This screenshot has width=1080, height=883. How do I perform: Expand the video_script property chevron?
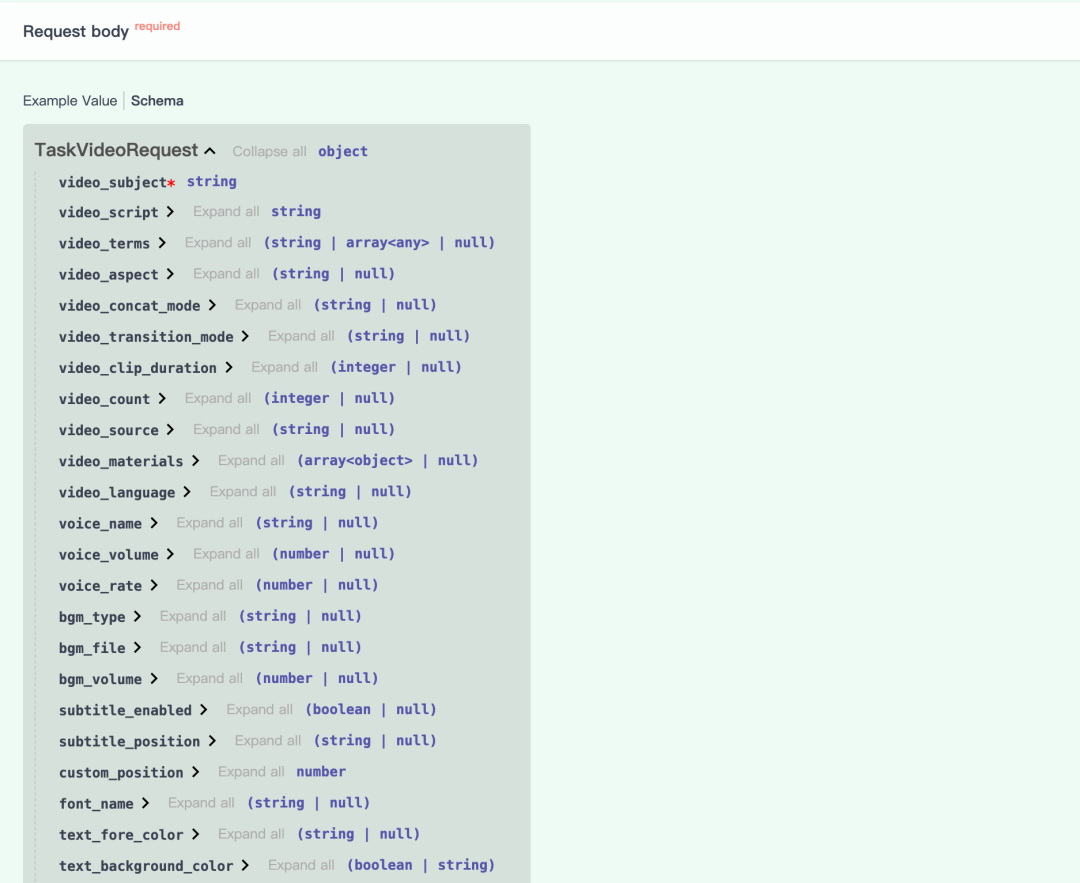point(170,212)
